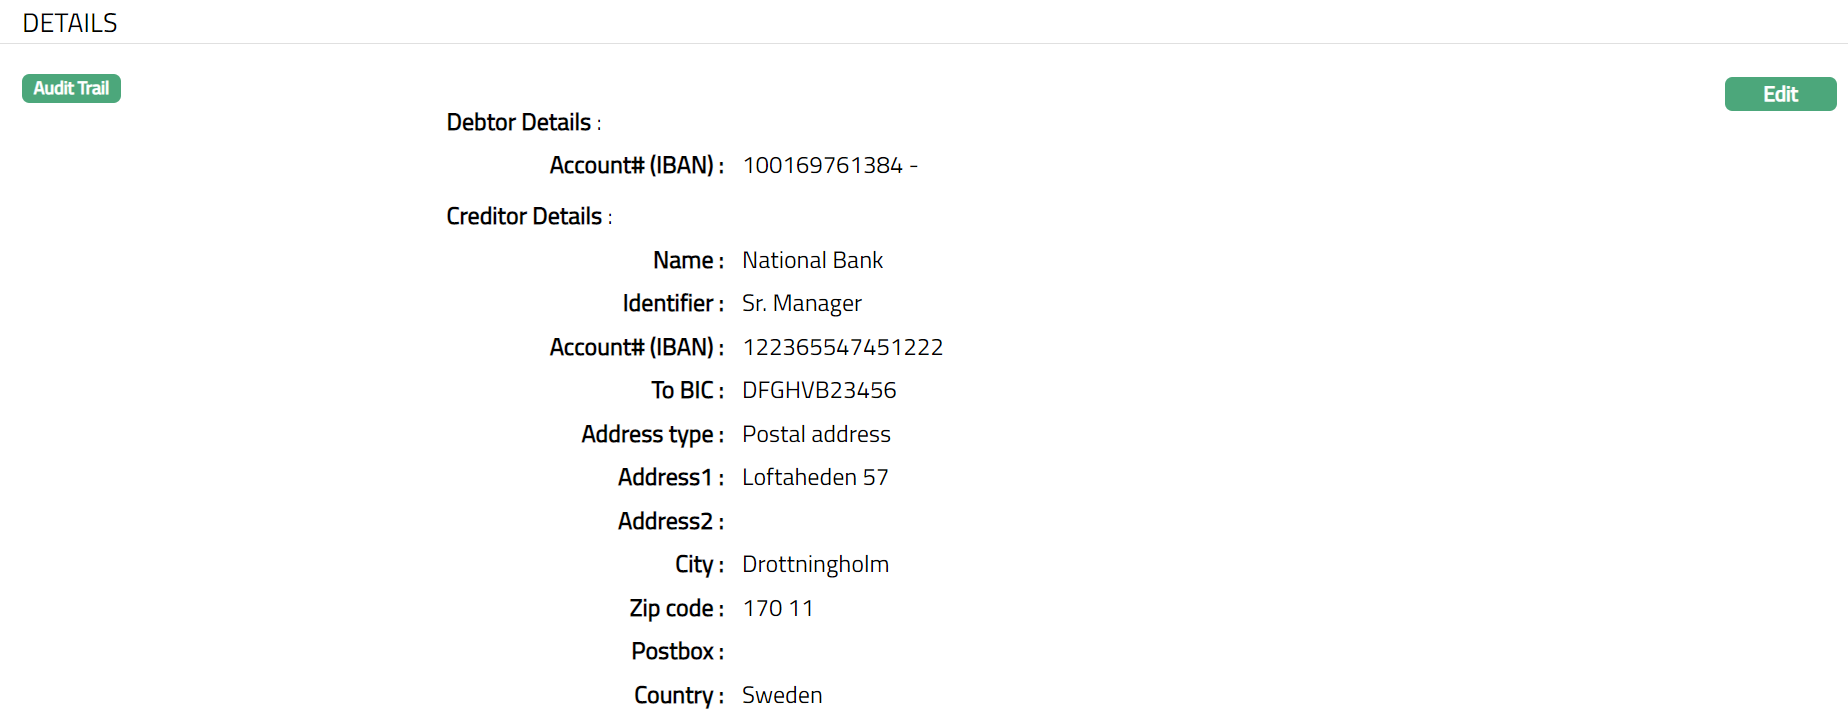Click the DETAILS section heading
1848x725 pixels.
pyautogui.click(x=70, y=23)
